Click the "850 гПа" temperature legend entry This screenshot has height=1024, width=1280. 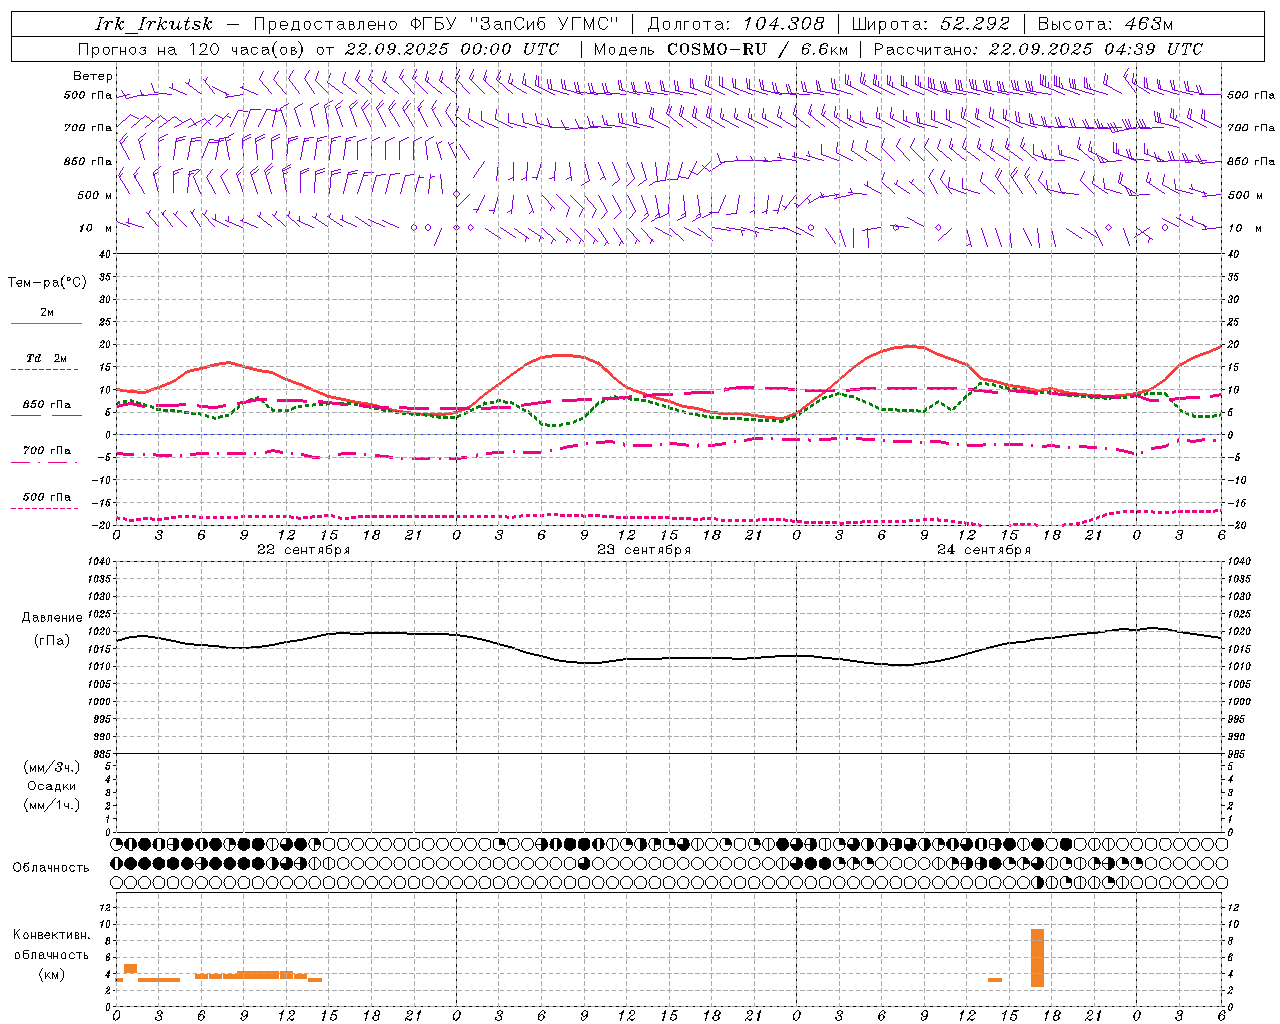47,405
